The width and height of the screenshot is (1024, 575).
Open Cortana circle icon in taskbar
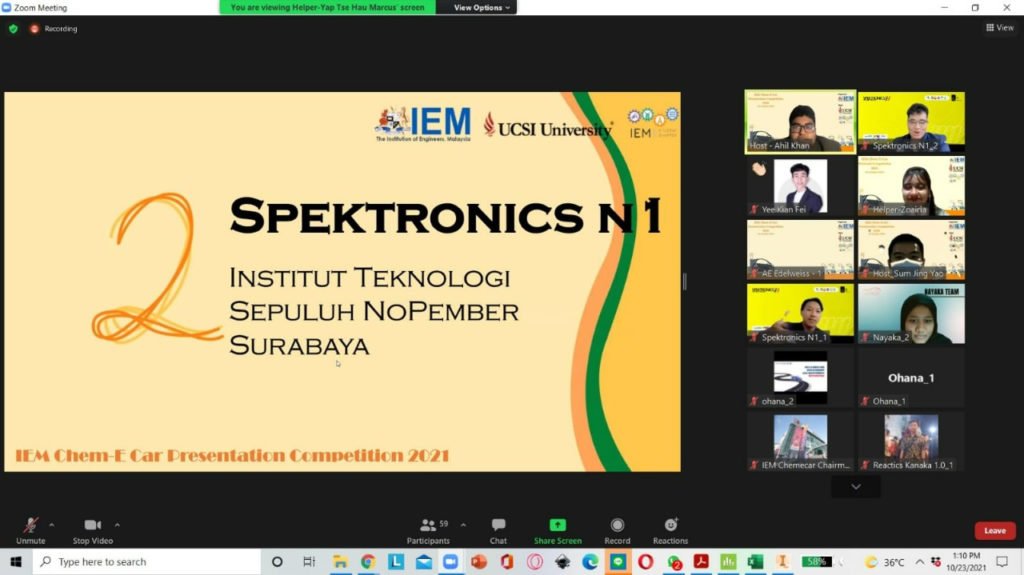(277, 562)
